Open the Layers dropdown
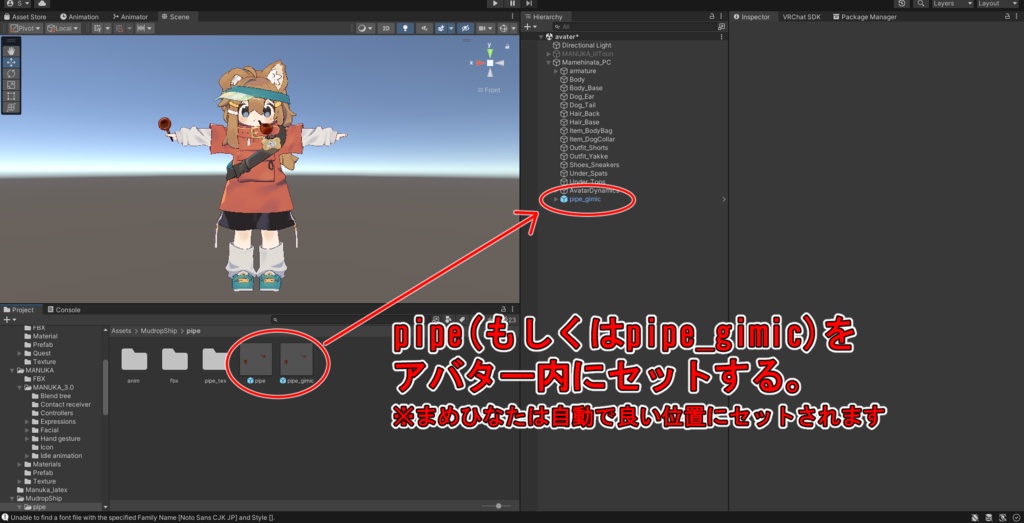 (952, 3)
